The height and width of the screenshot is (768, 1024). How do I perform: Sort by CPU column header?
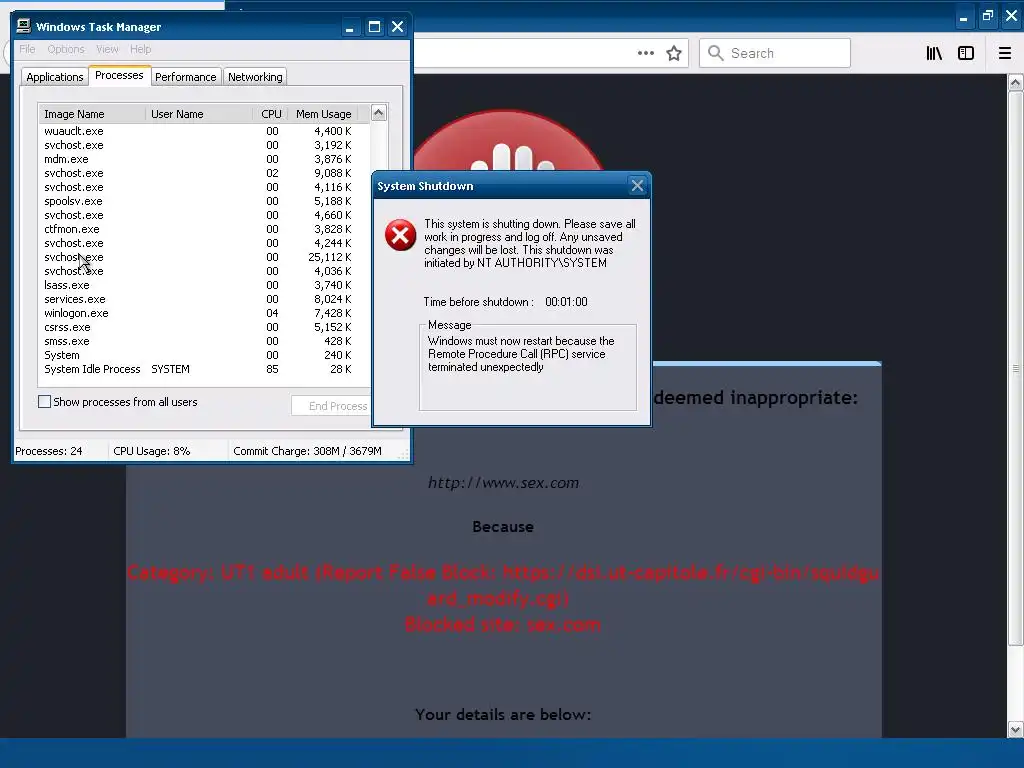[270, 114]
